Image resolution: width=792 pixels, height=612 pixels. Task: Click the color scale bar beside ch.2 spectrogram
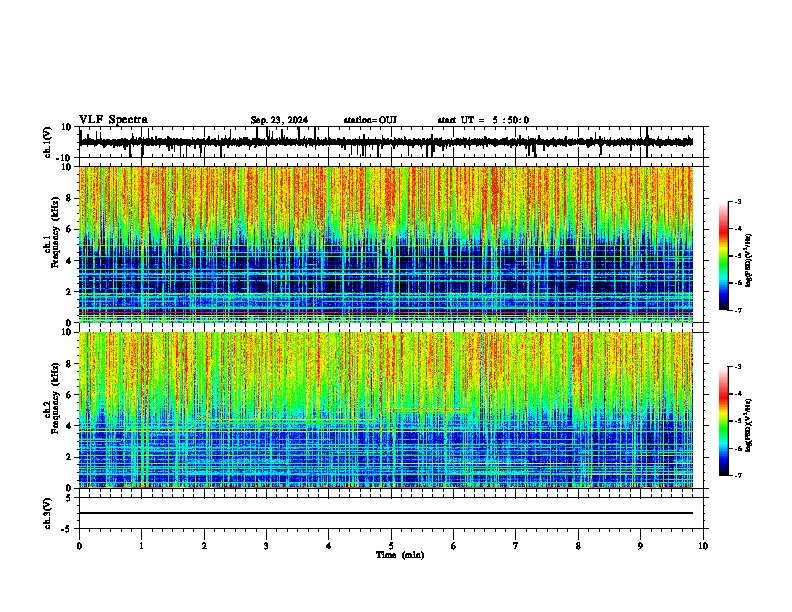pos(724,421)
